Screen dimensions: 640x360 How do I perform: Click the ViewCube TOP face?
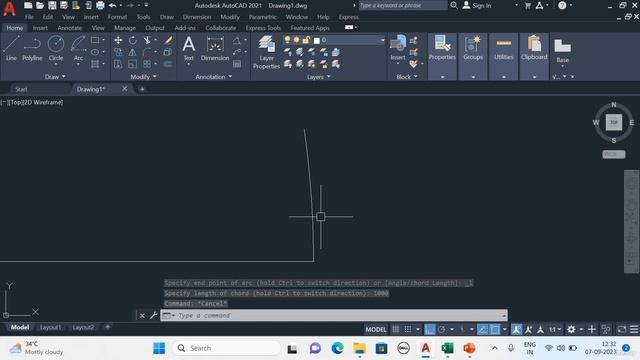(613, 122)
